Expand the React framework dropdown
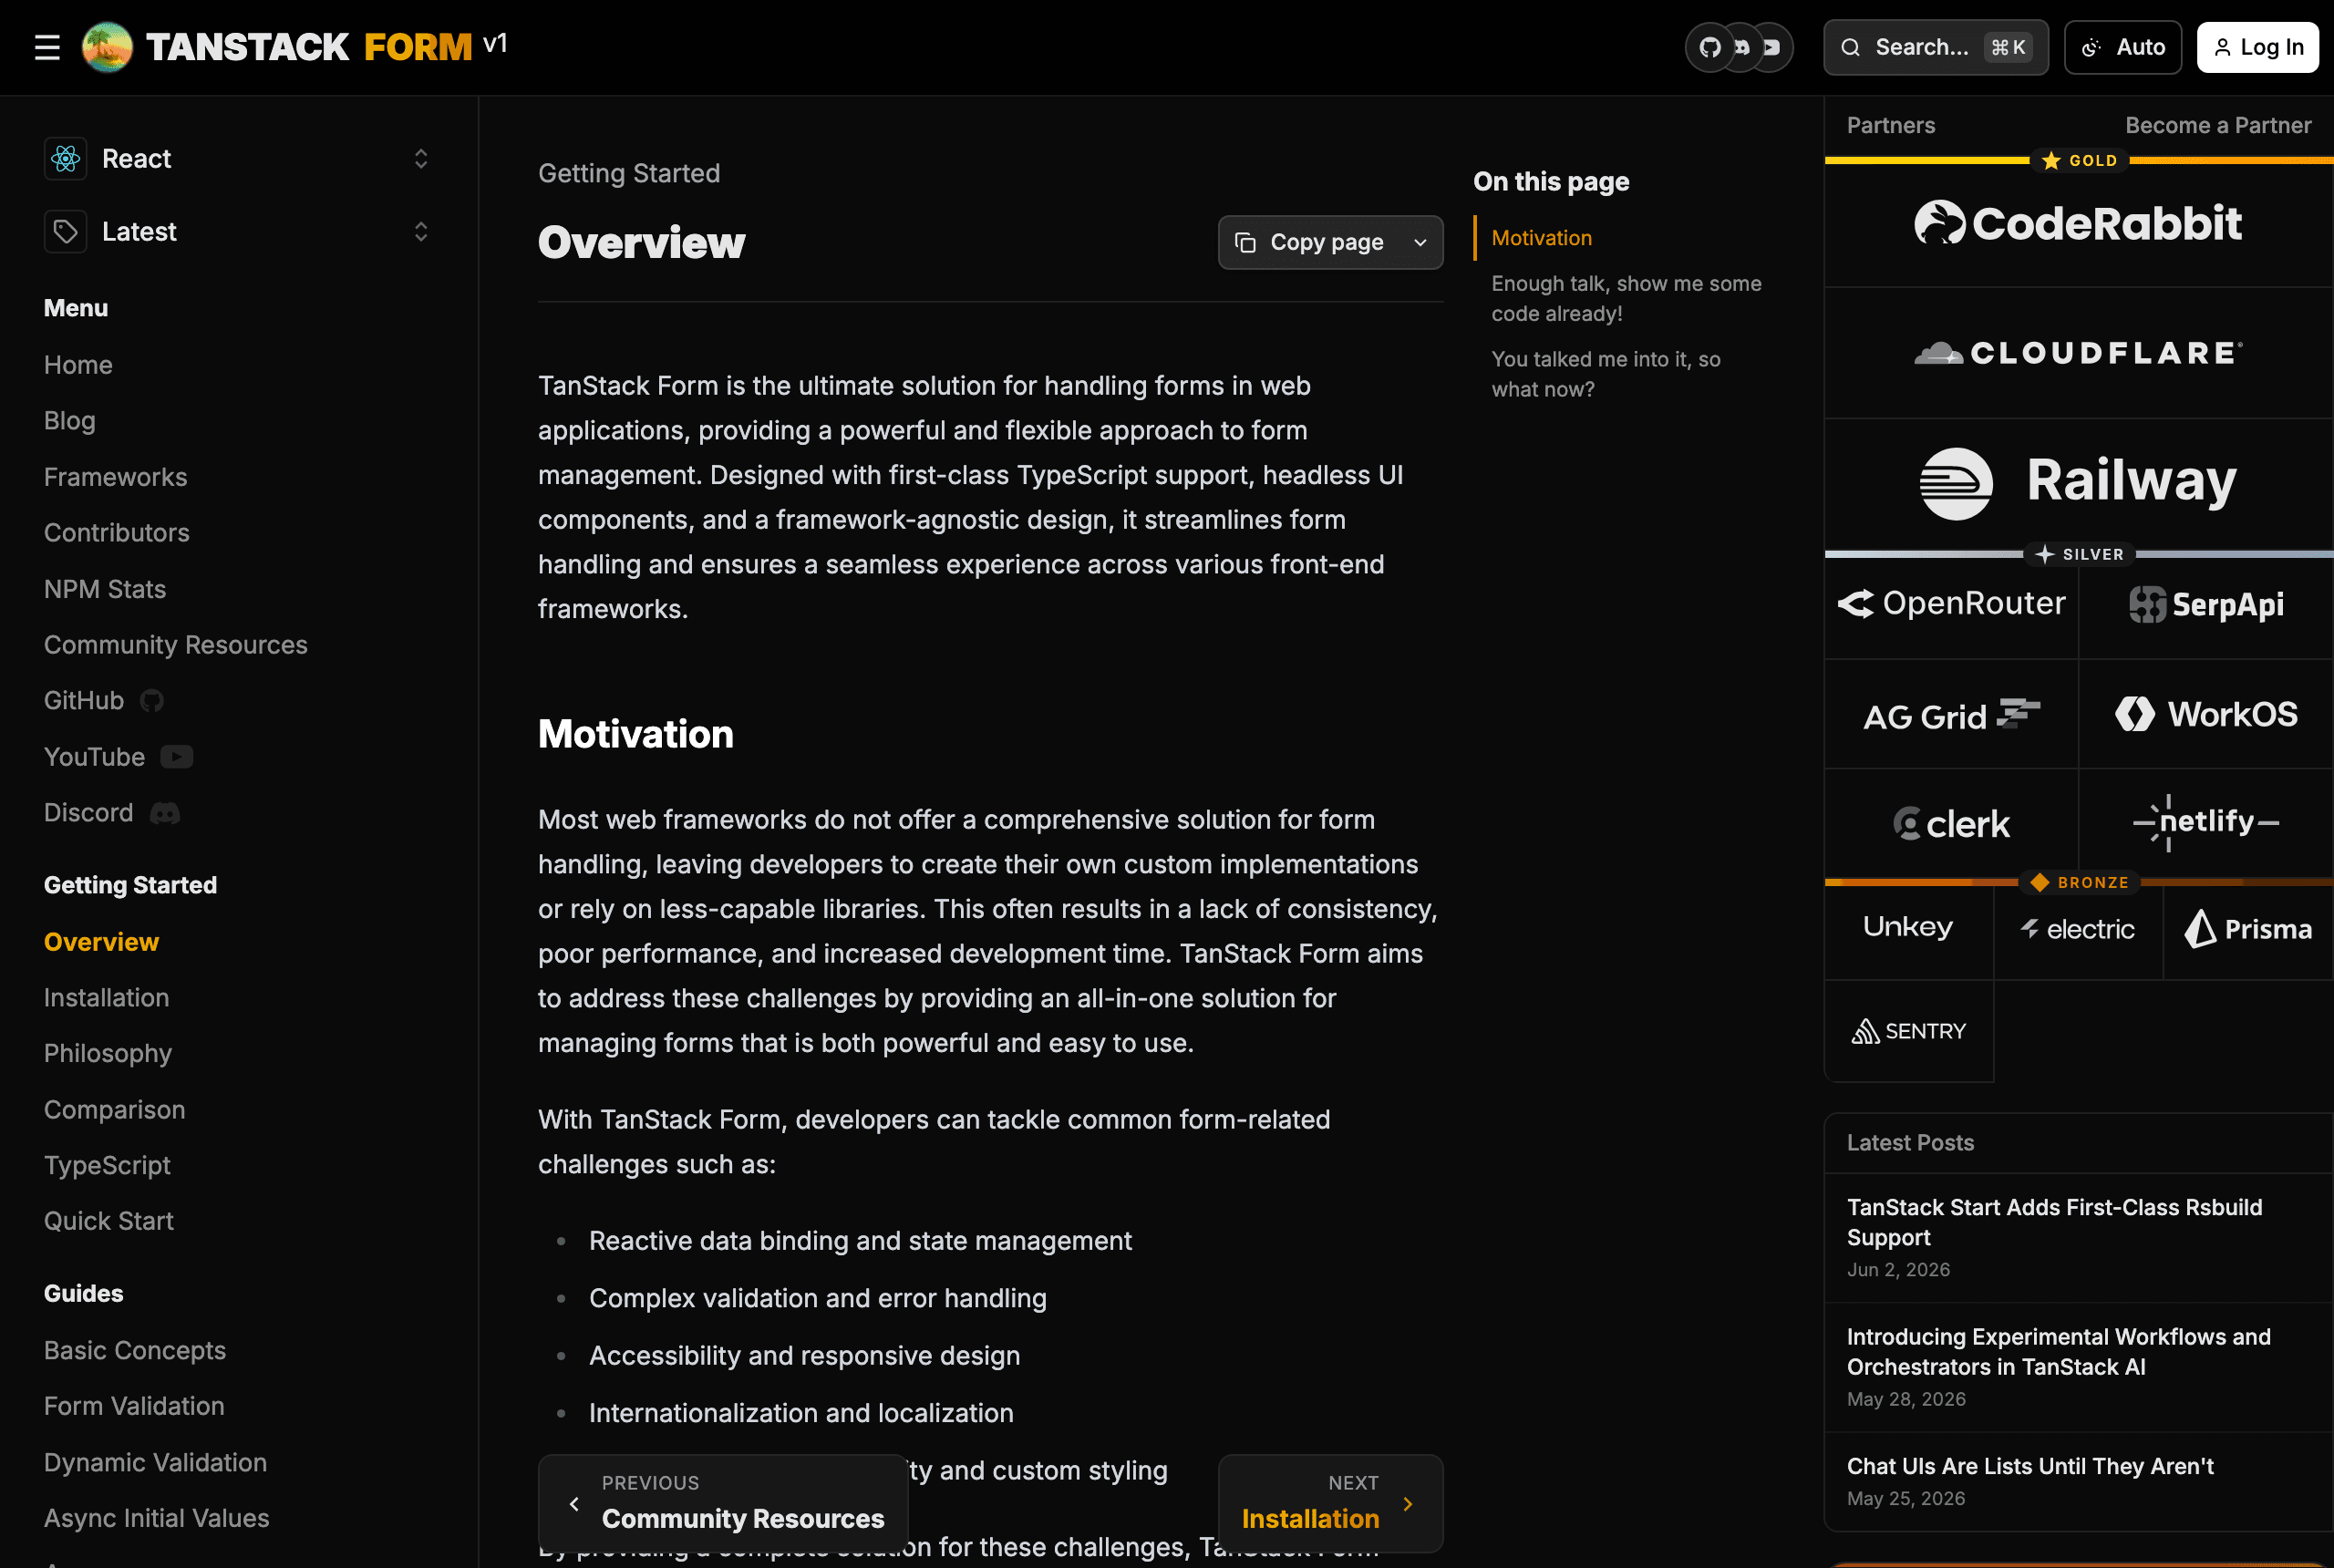This screenshot has width=2334, height=1568. click(421, 158)
